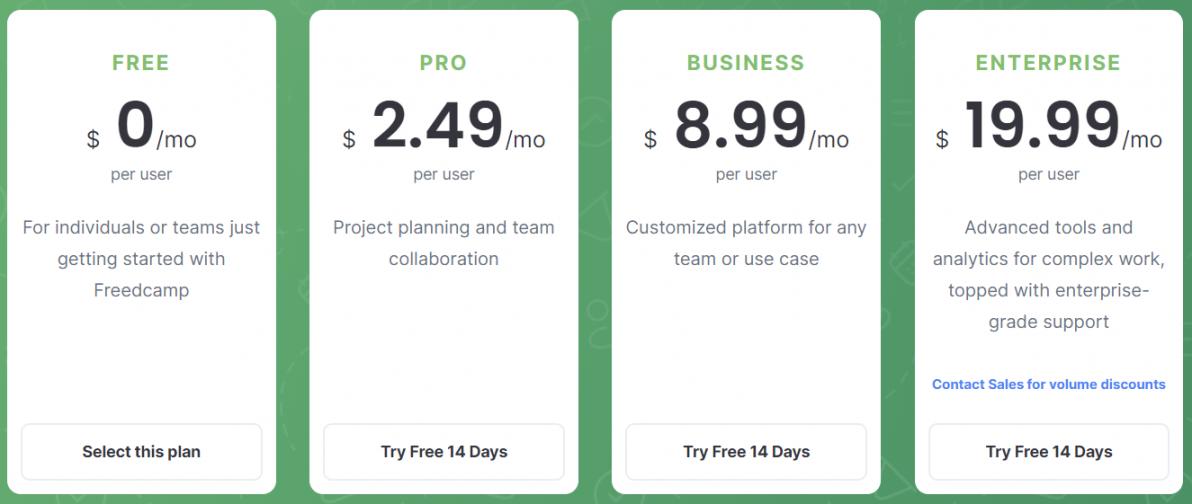The image size is (1192, 504).
Task: Select the ENTERPRISE plan title
Action: point(1049,63)
